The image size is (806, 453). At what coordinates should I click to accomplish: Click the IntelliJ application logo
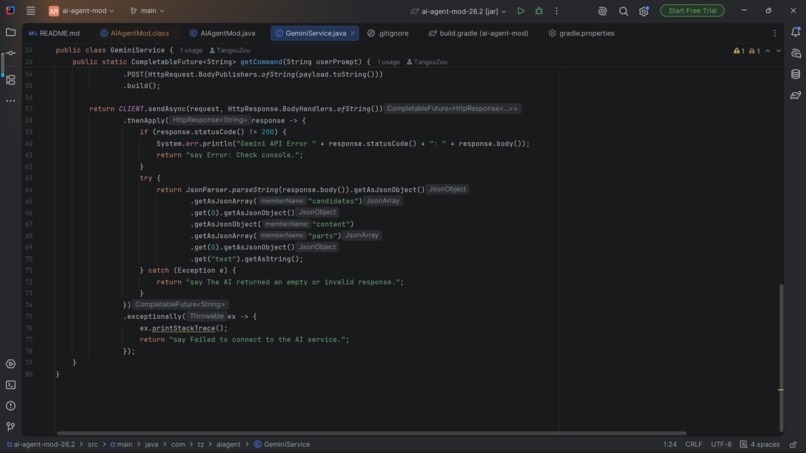point(10,10)
